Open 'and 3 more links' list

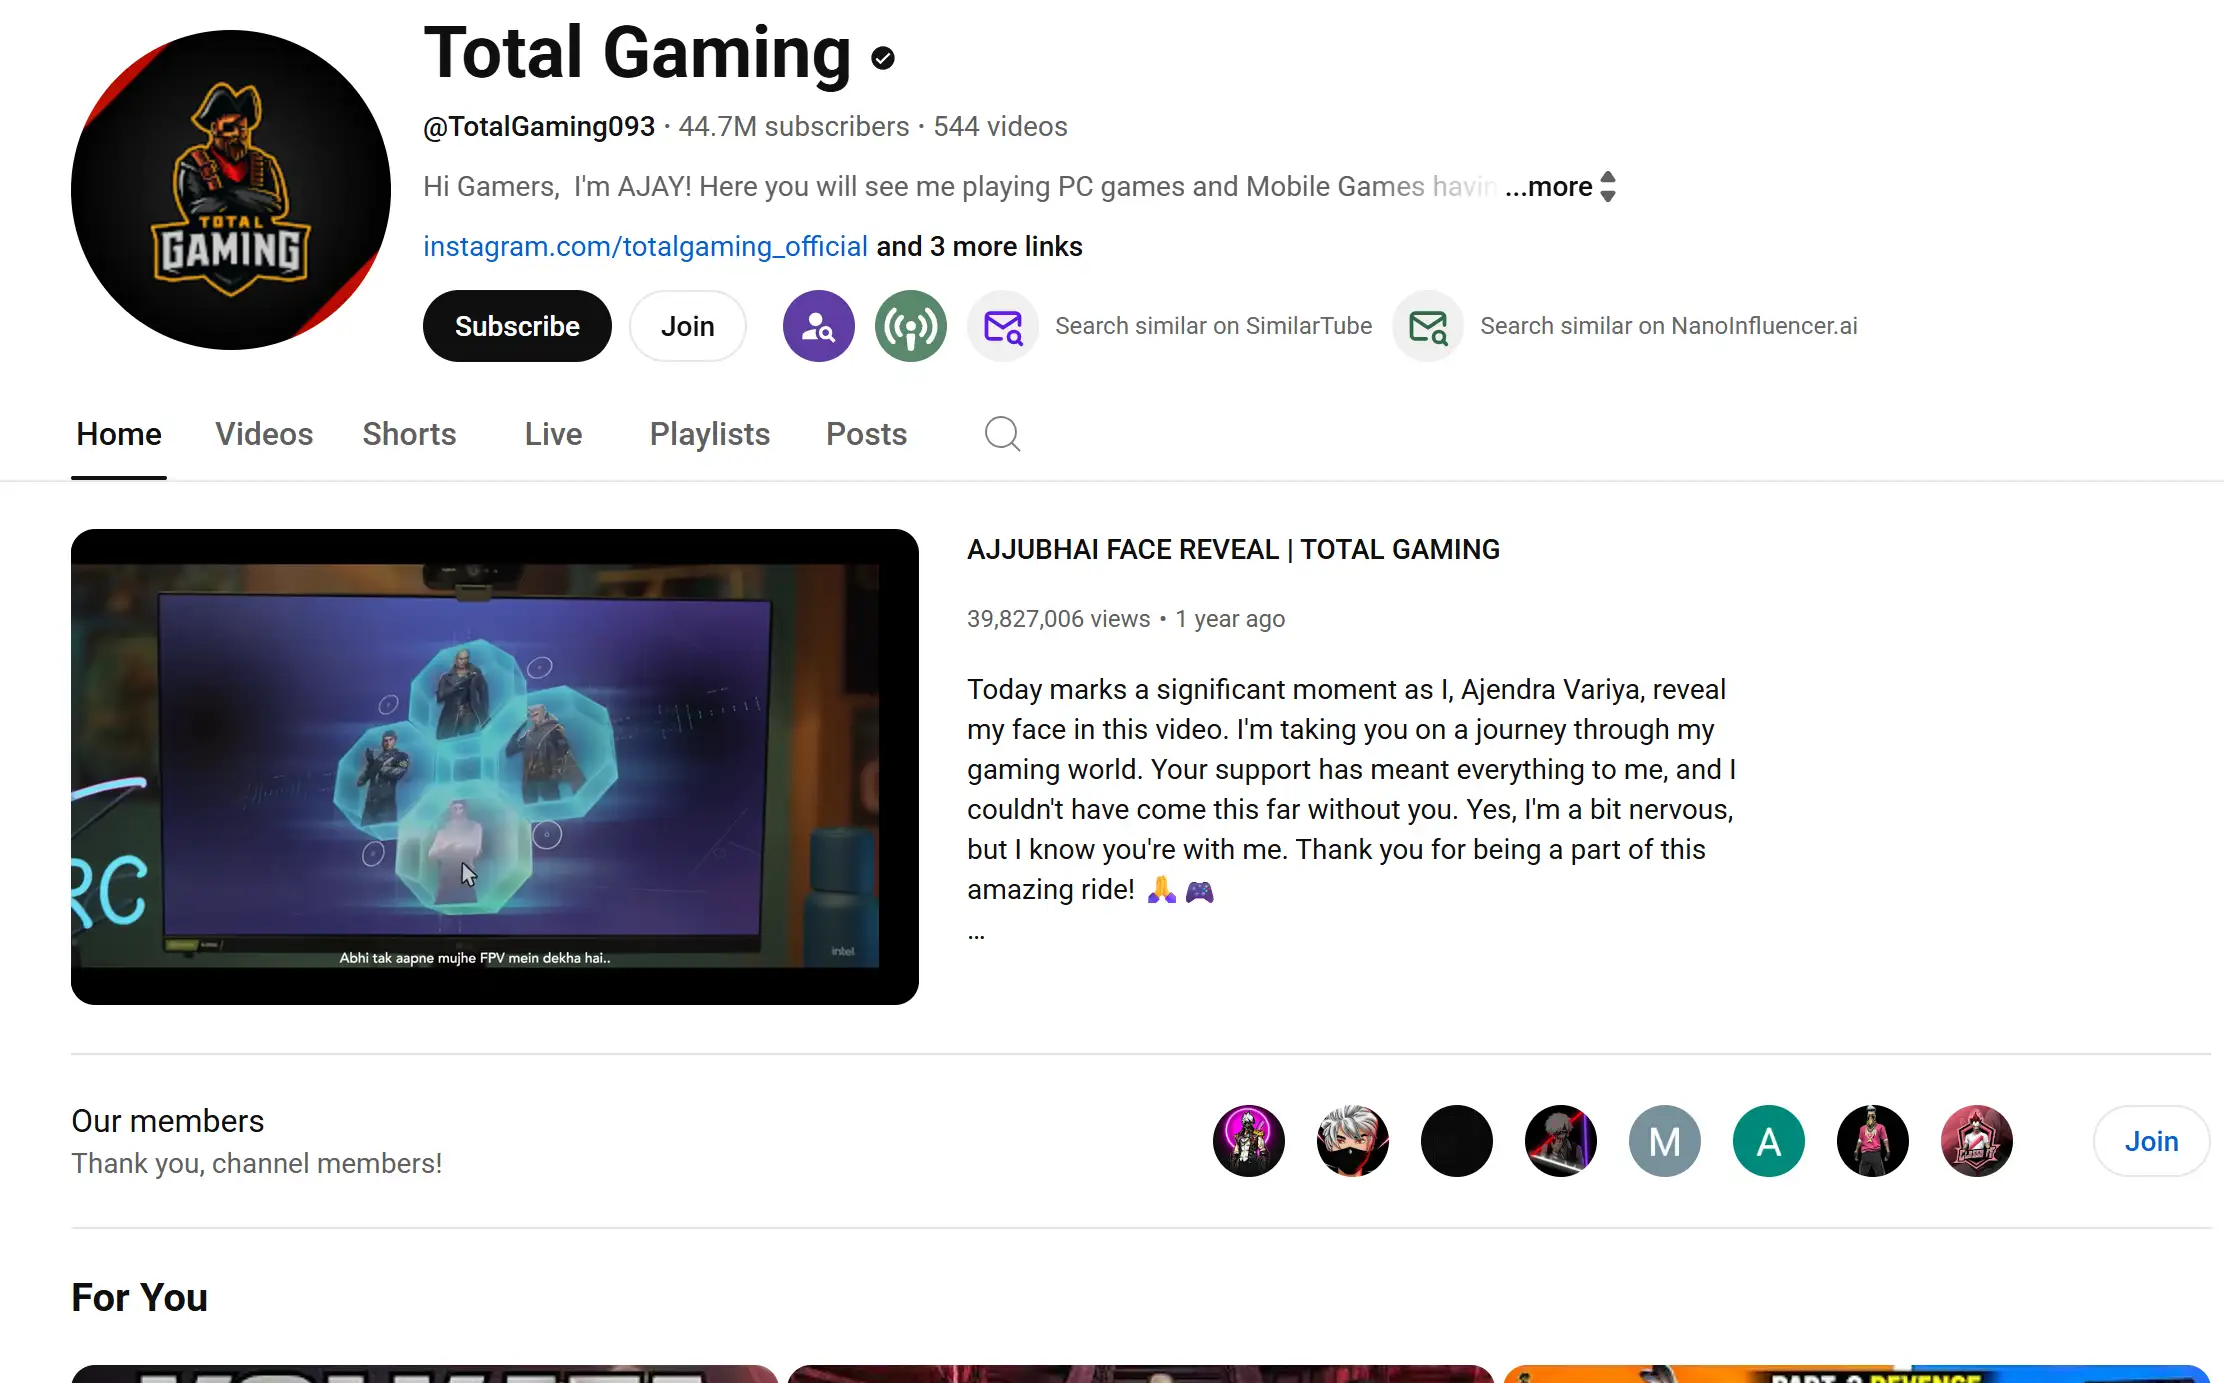point(979,247)
